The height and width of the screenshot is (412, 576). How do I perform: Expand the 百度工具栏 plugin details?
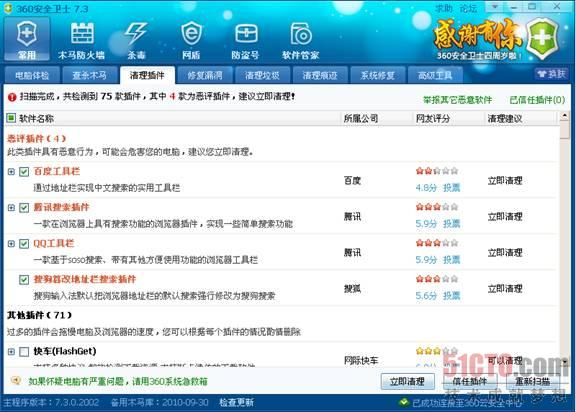point(11,171)
